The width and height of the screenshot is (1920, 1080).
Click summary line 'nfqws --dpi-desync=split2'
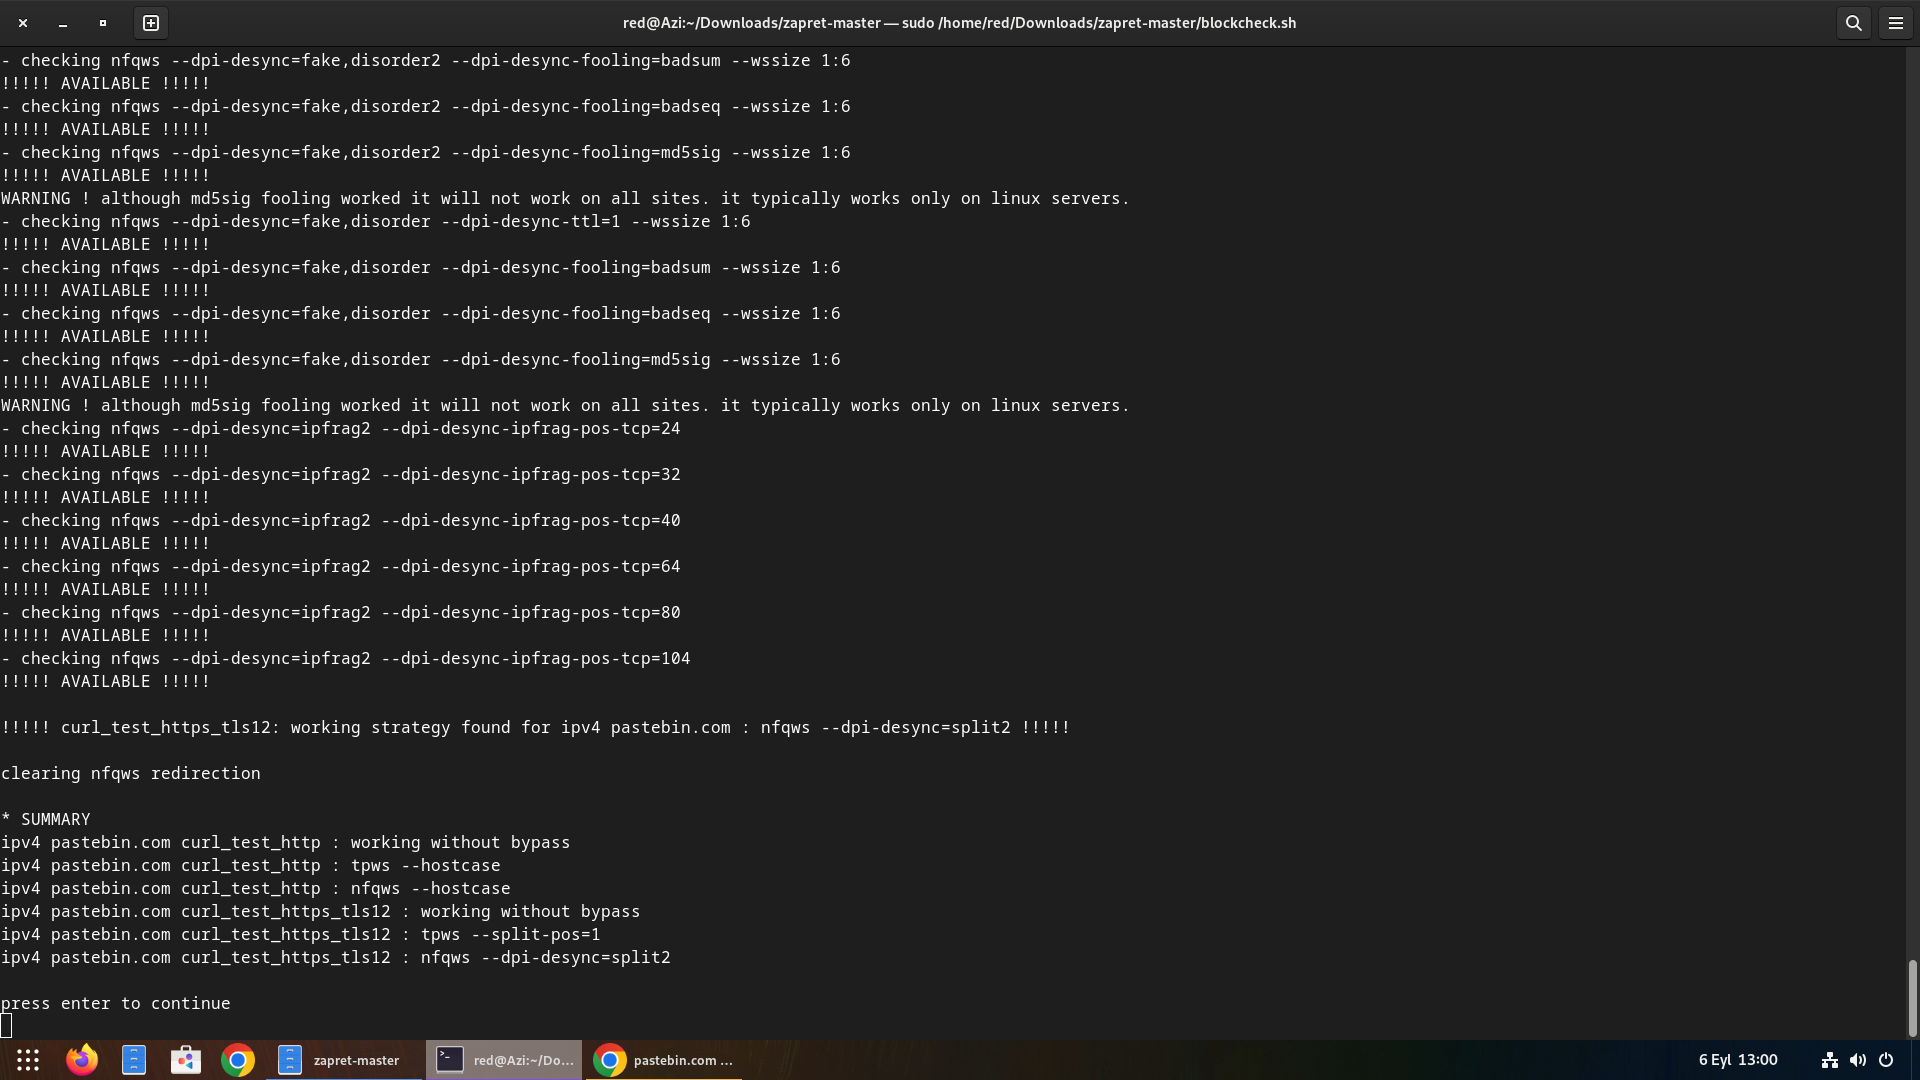coord(336,957)
